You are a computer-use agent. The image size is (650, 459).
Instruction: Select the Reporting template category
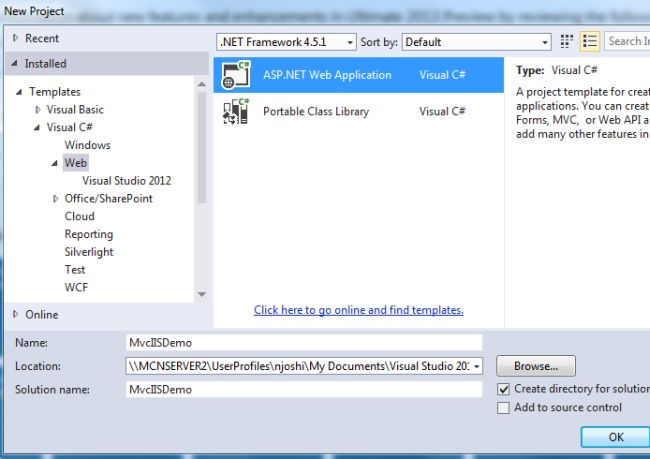click(x=89, y=234)
